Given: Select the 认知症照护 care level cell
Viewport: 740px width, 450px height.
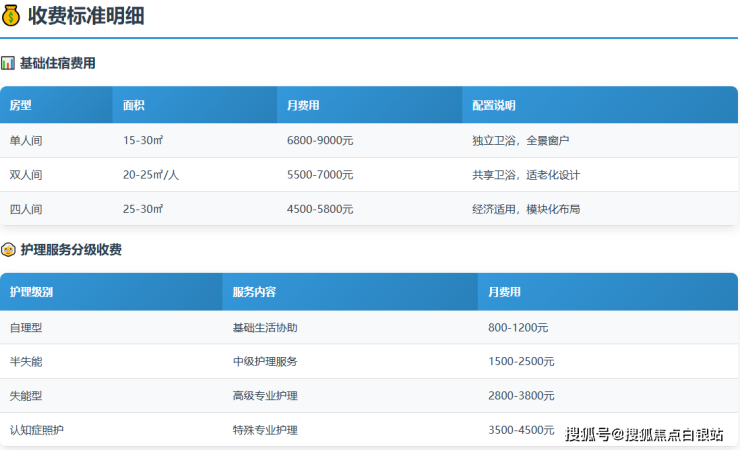Looking at the screenshot, I should point(37,430).
